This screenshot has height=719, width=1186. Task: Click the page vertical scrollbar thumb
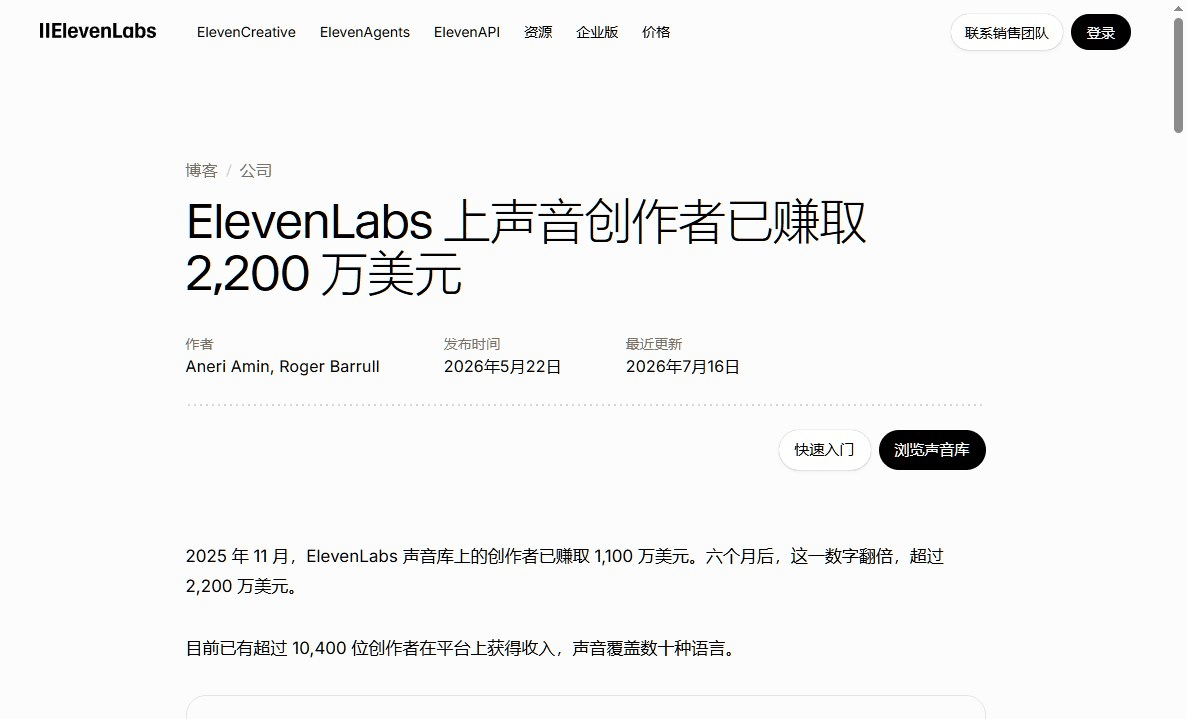pyautogui.click(x=1178, y=76)
